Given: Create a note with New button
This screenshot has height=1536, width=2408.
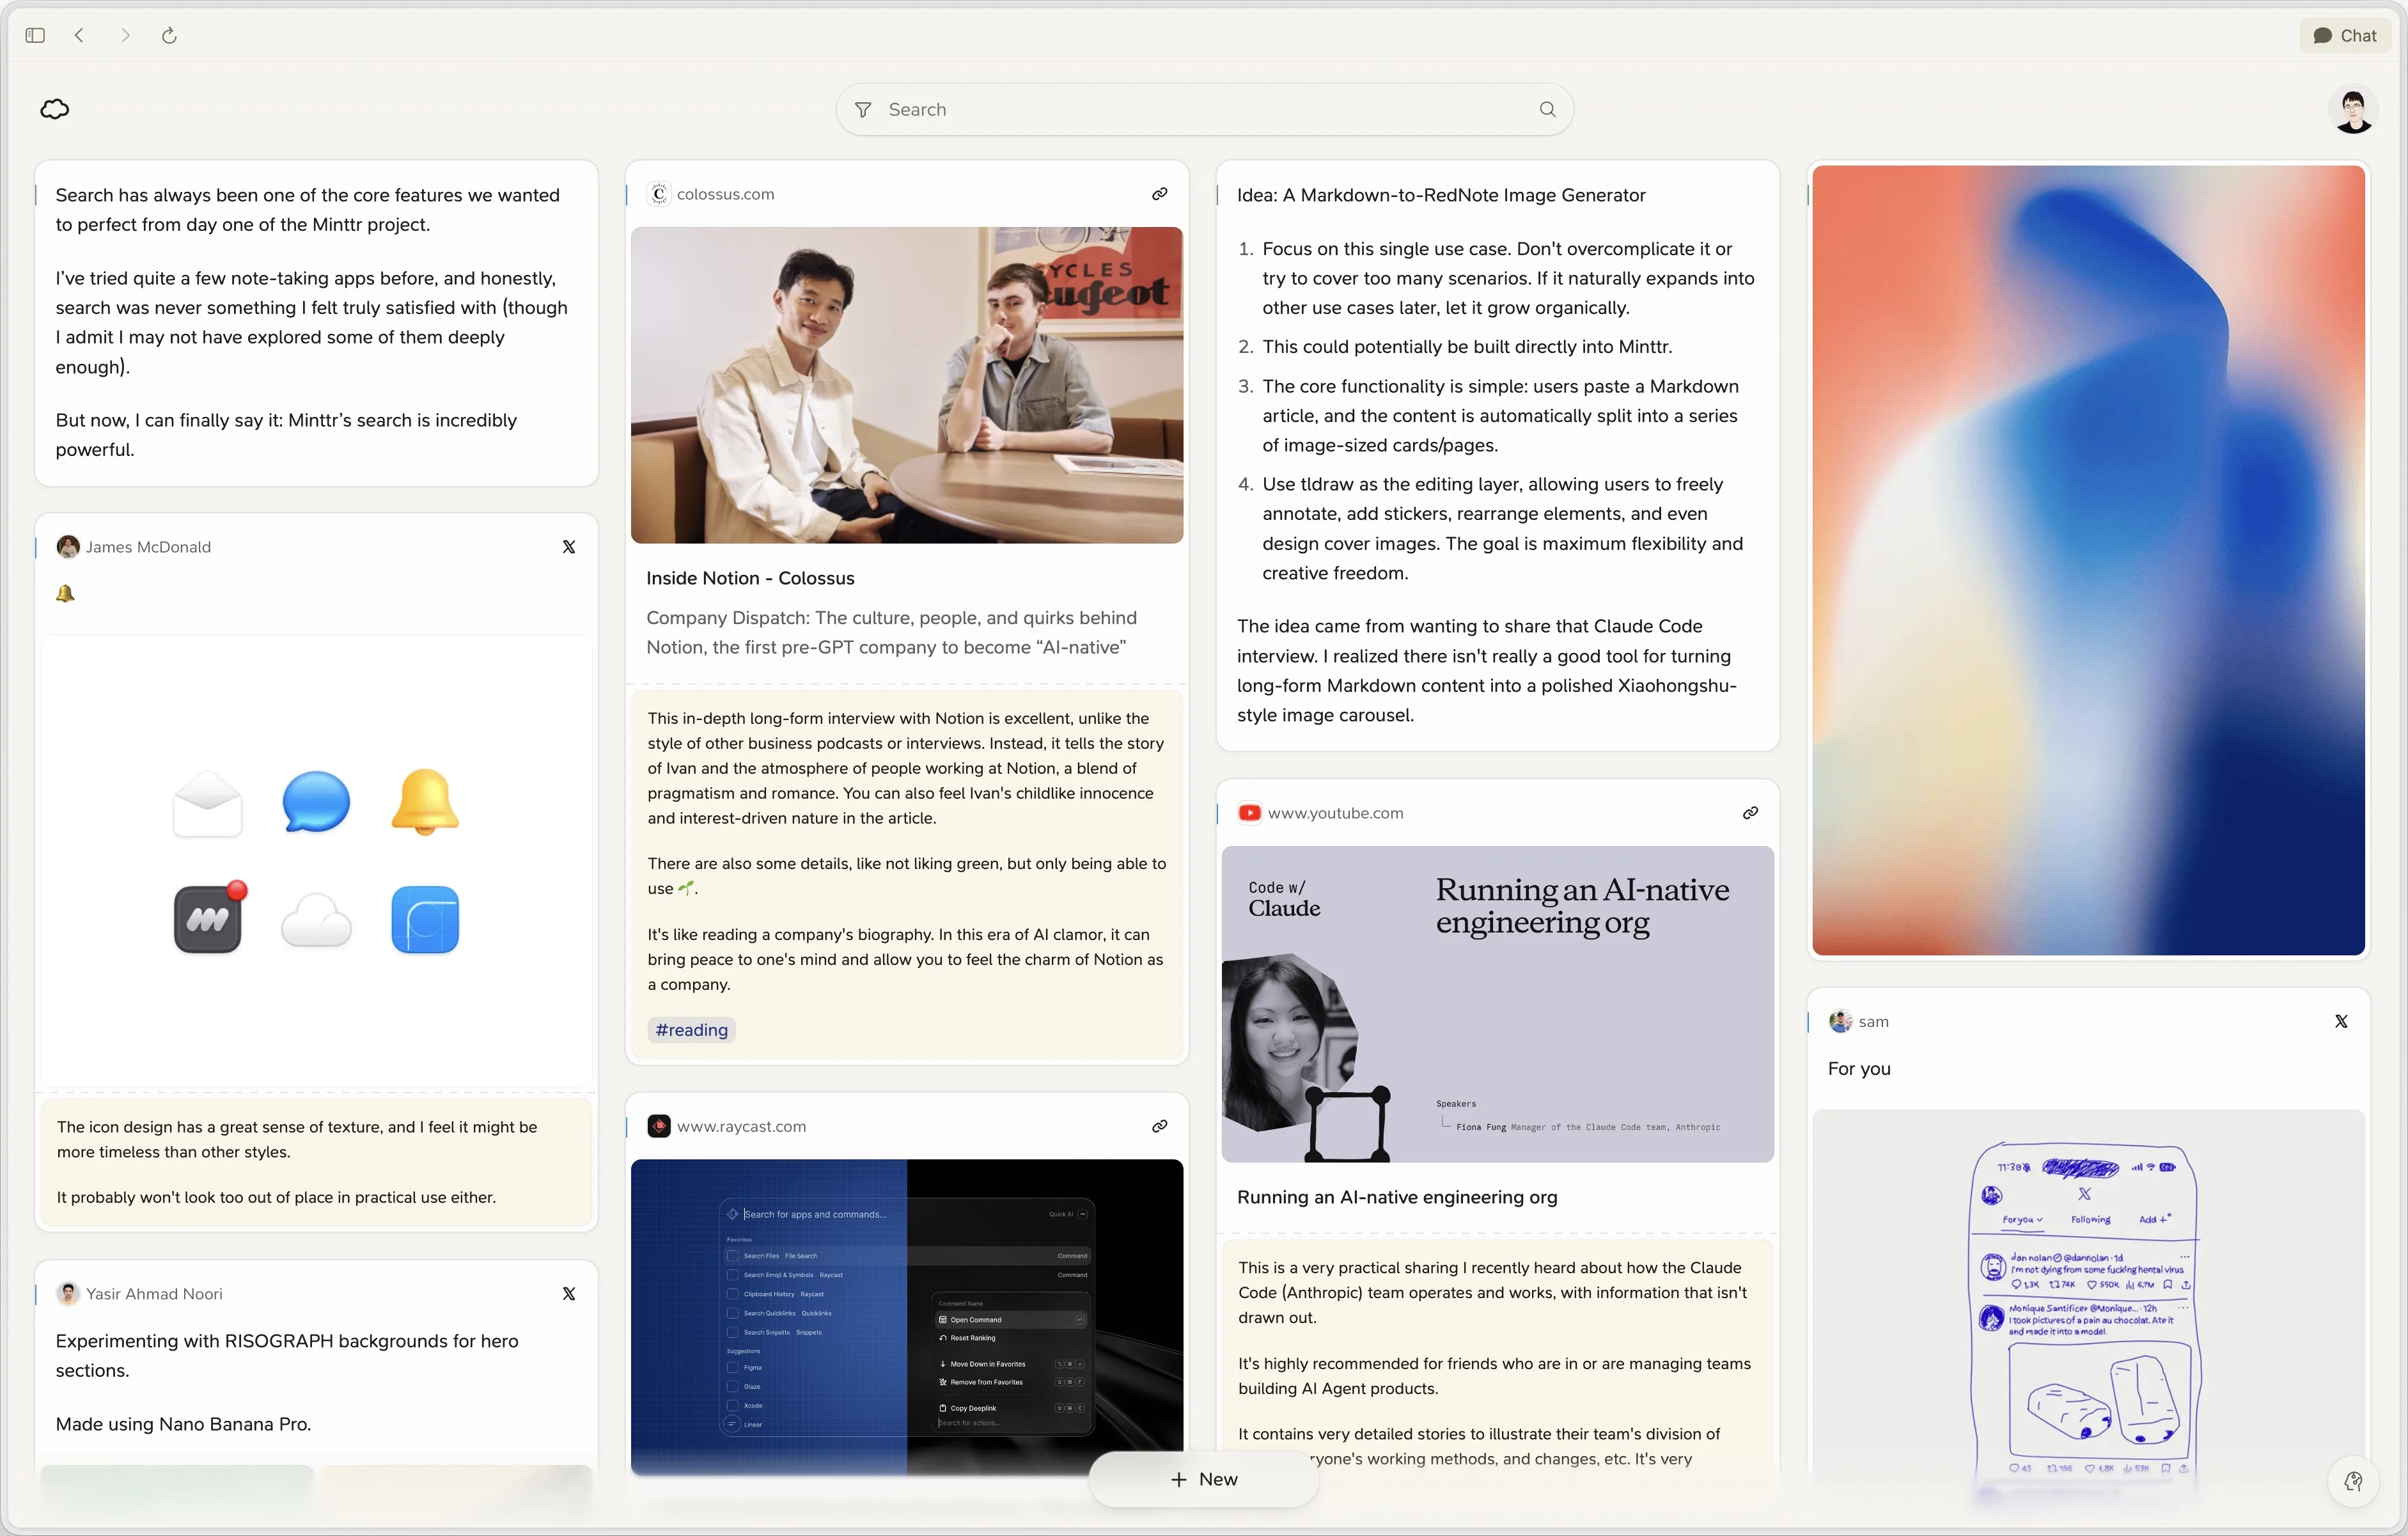Looking at the screenshot, I should click(x=1203, y=1480).
